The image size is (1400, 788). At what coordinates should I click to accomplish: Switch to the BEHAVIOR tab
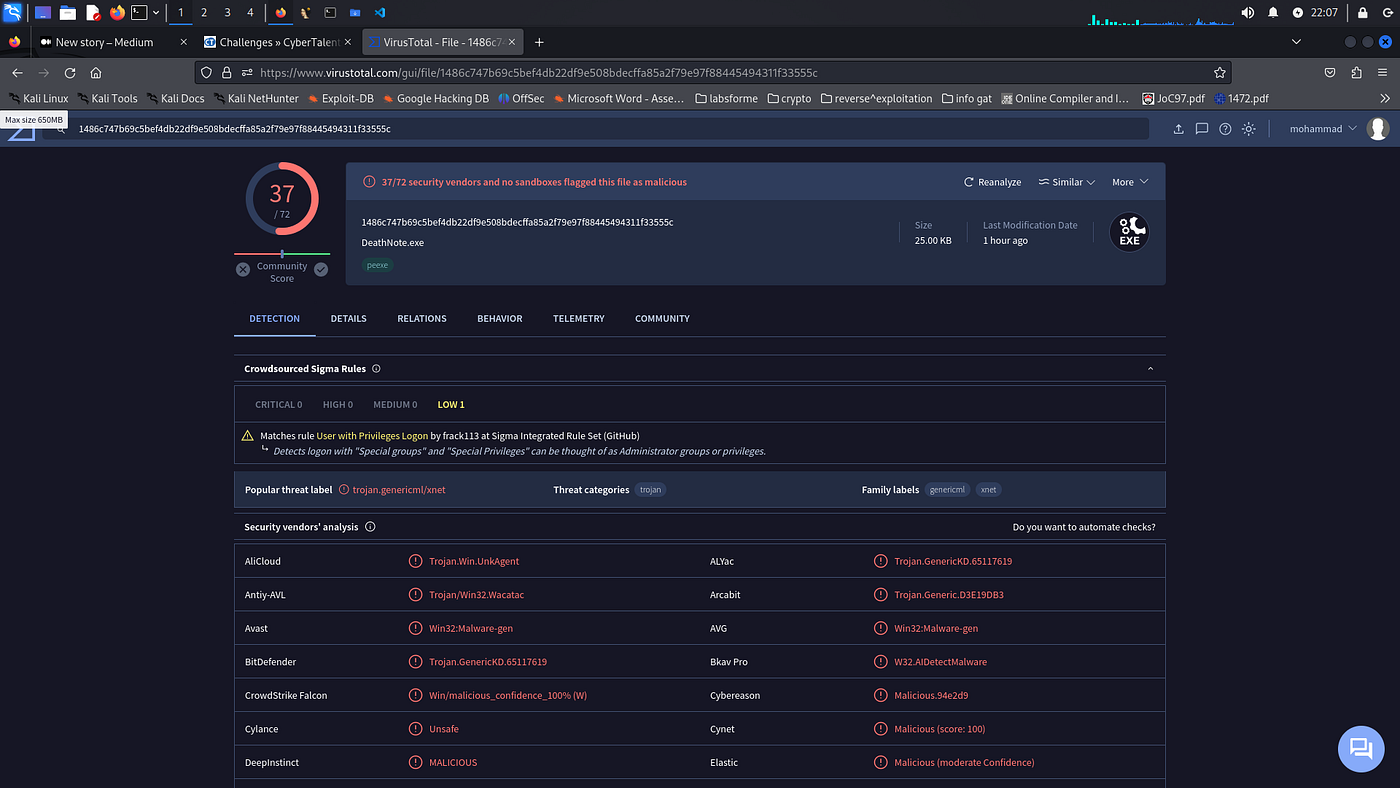pyautogui.click(x=500, y=318)
